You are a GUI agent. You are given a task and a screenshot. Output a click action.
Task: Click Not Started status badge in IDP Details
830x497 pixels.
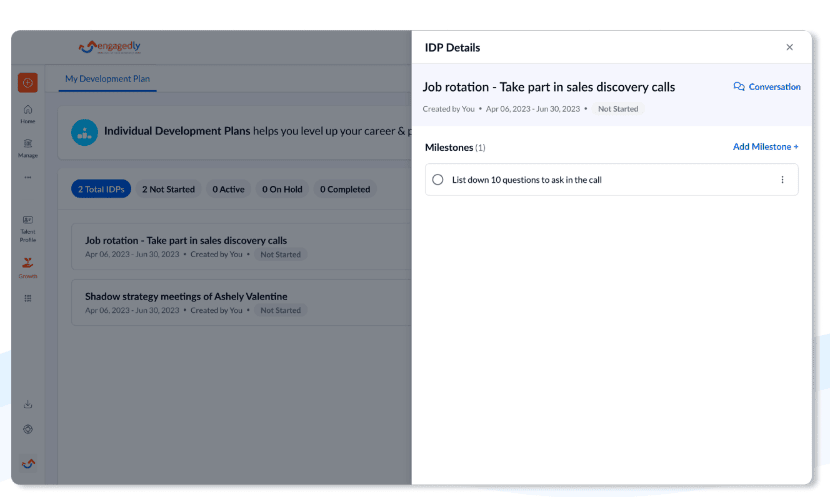click(618, 109)
